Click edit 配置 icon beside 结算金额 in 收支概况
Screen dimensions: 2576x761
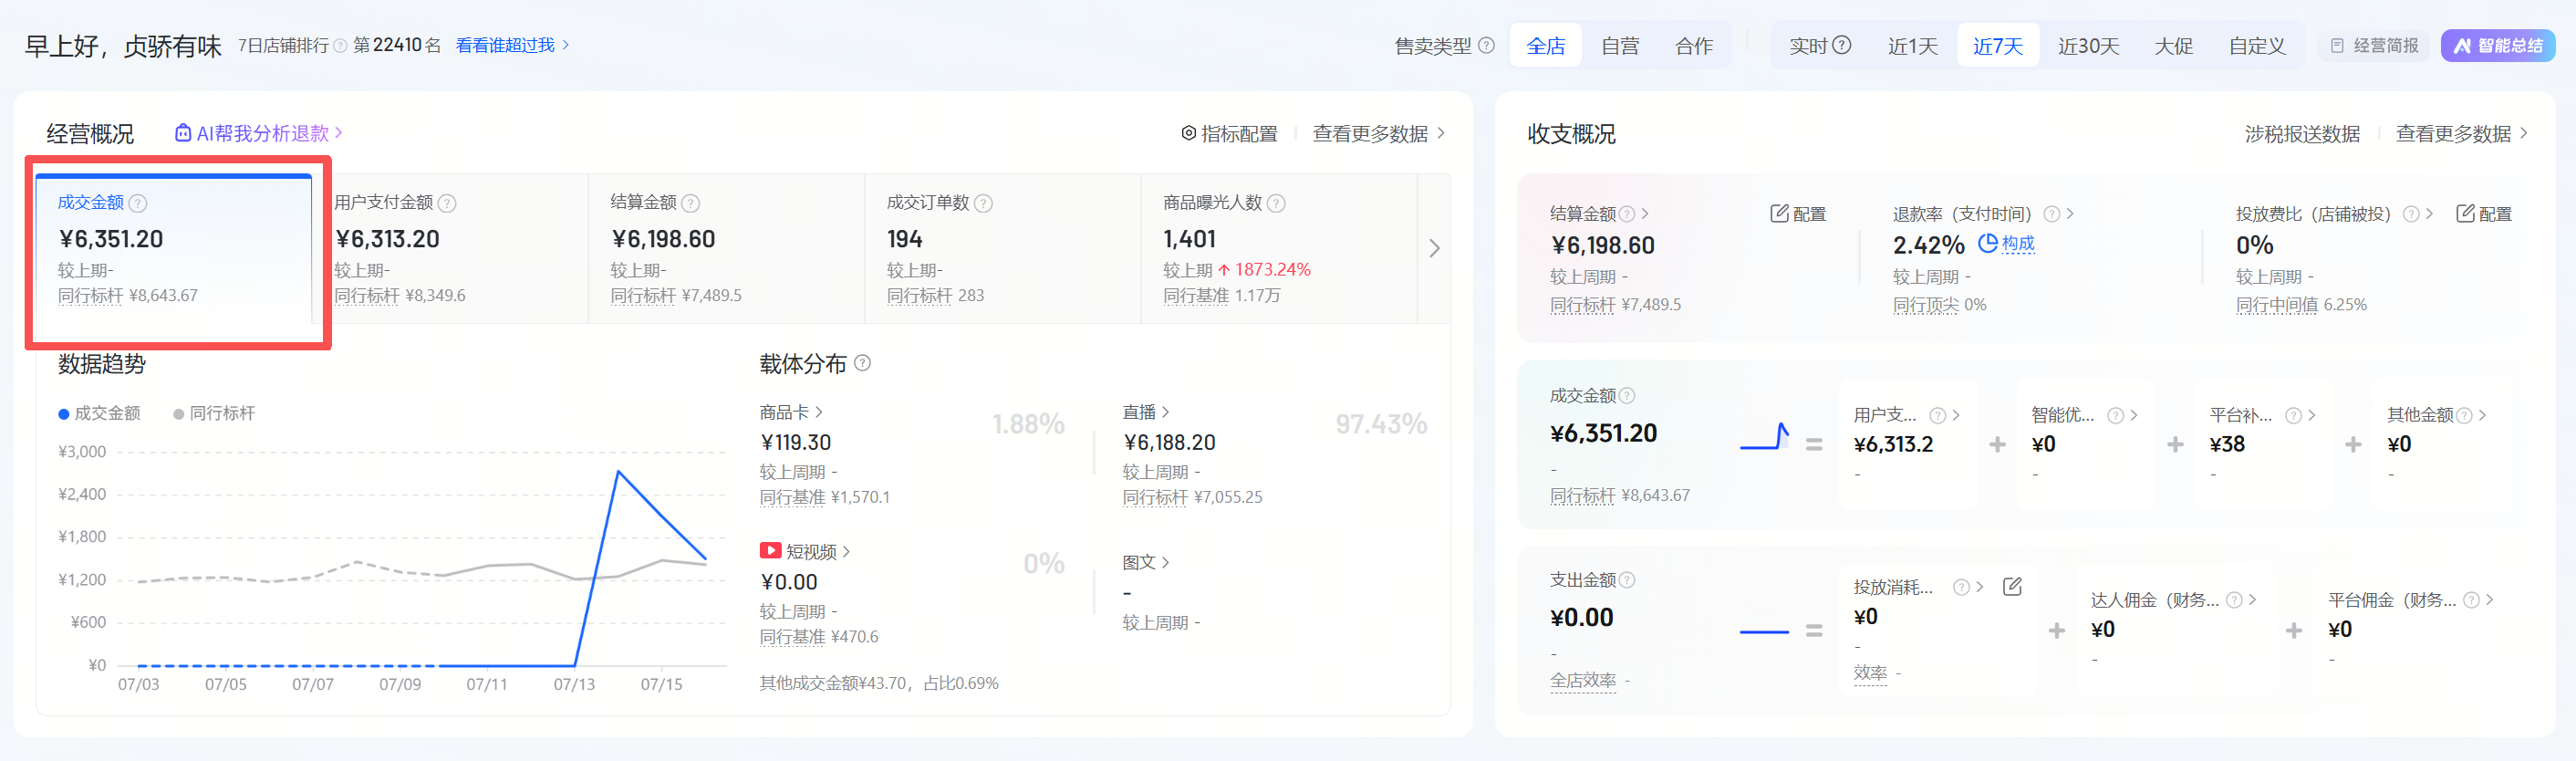(1798, 213)
